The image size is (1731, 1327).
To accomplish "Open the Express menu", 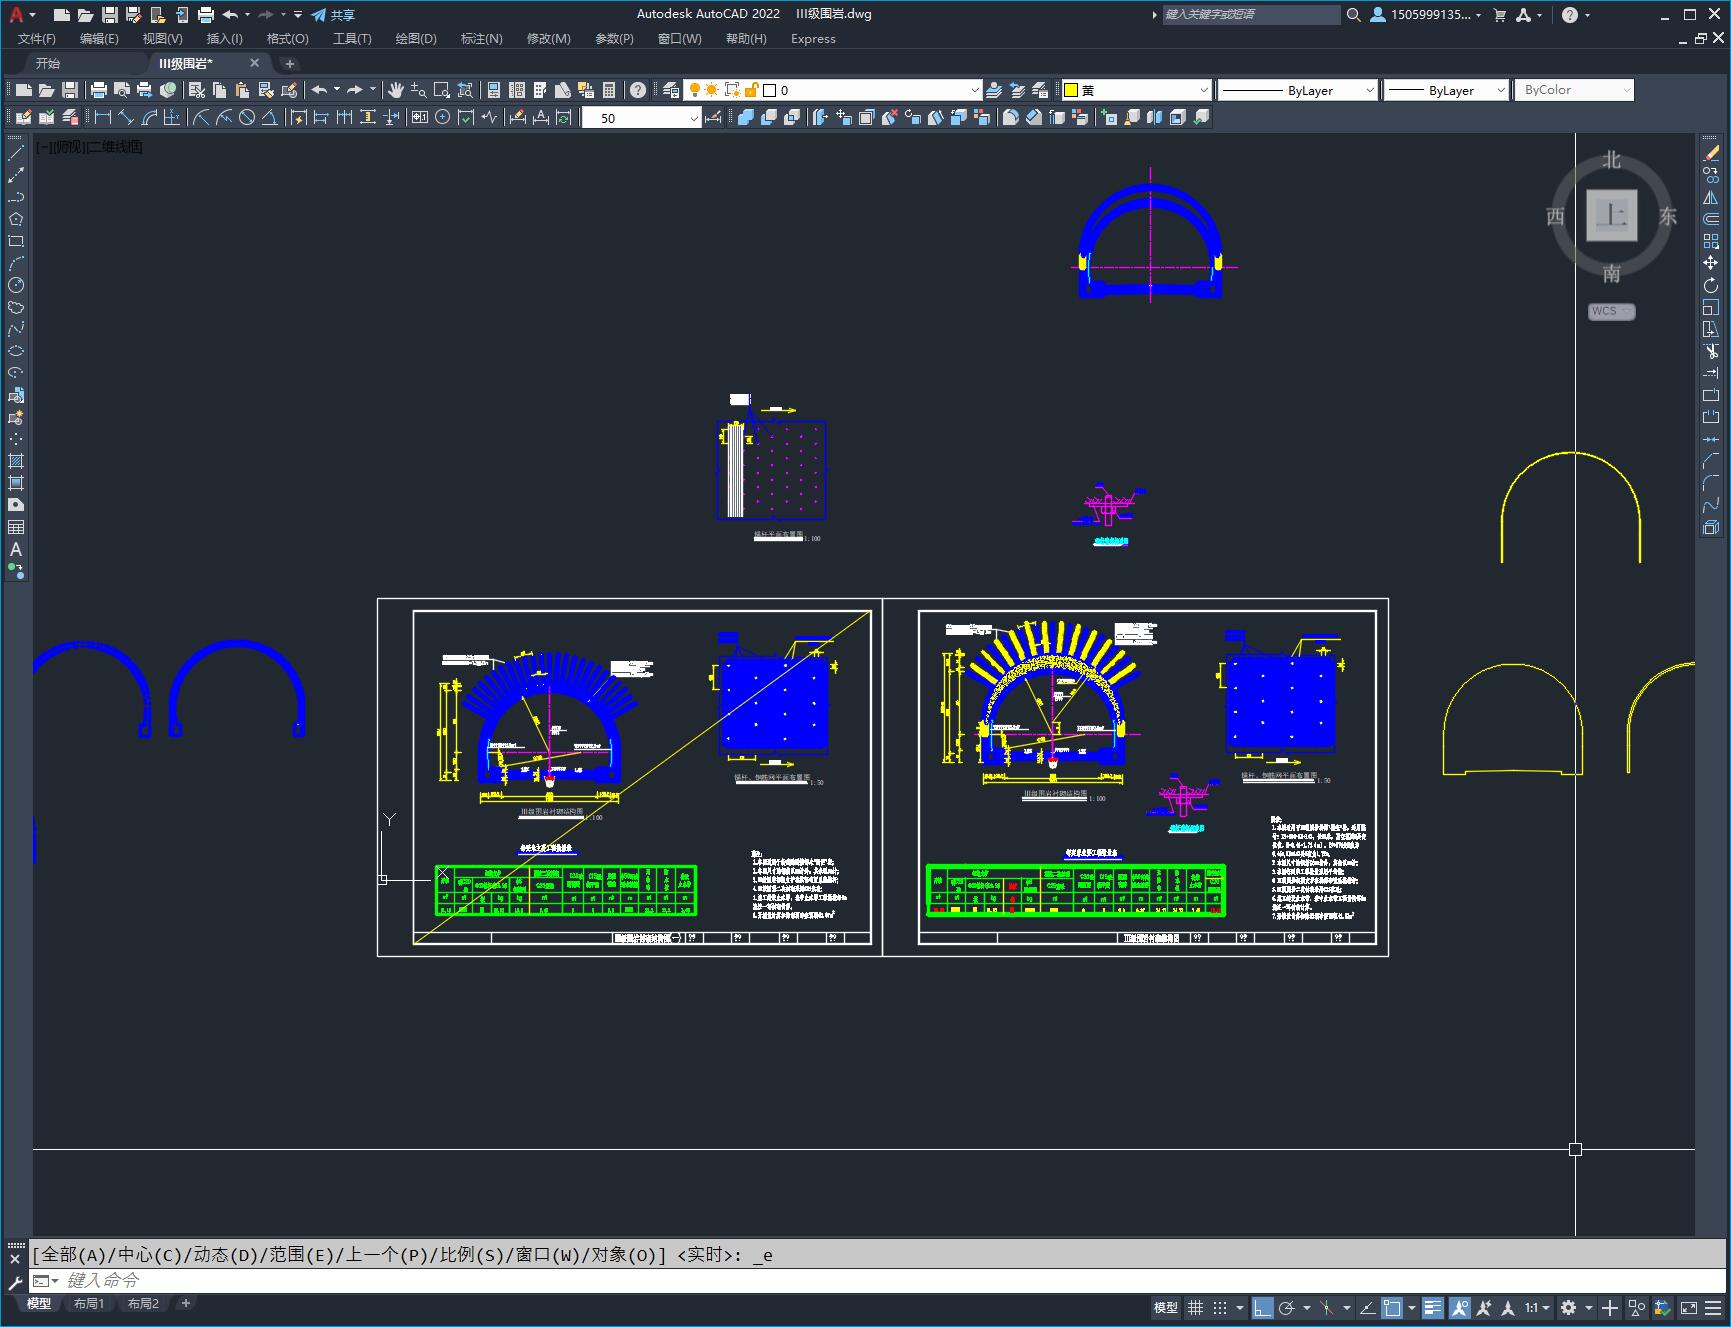I will [813, 39].
